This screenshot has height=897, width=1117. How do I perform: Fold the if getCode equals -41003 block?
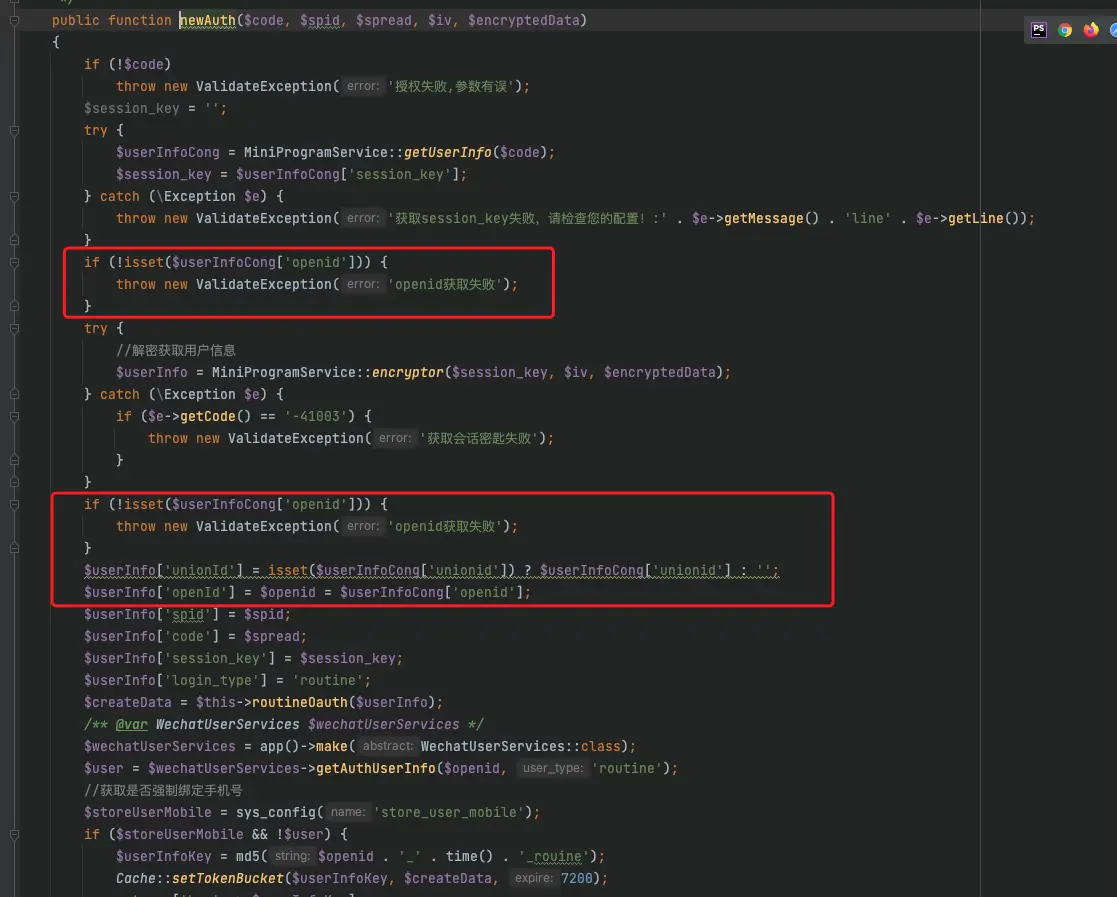[x=14, y=417]
